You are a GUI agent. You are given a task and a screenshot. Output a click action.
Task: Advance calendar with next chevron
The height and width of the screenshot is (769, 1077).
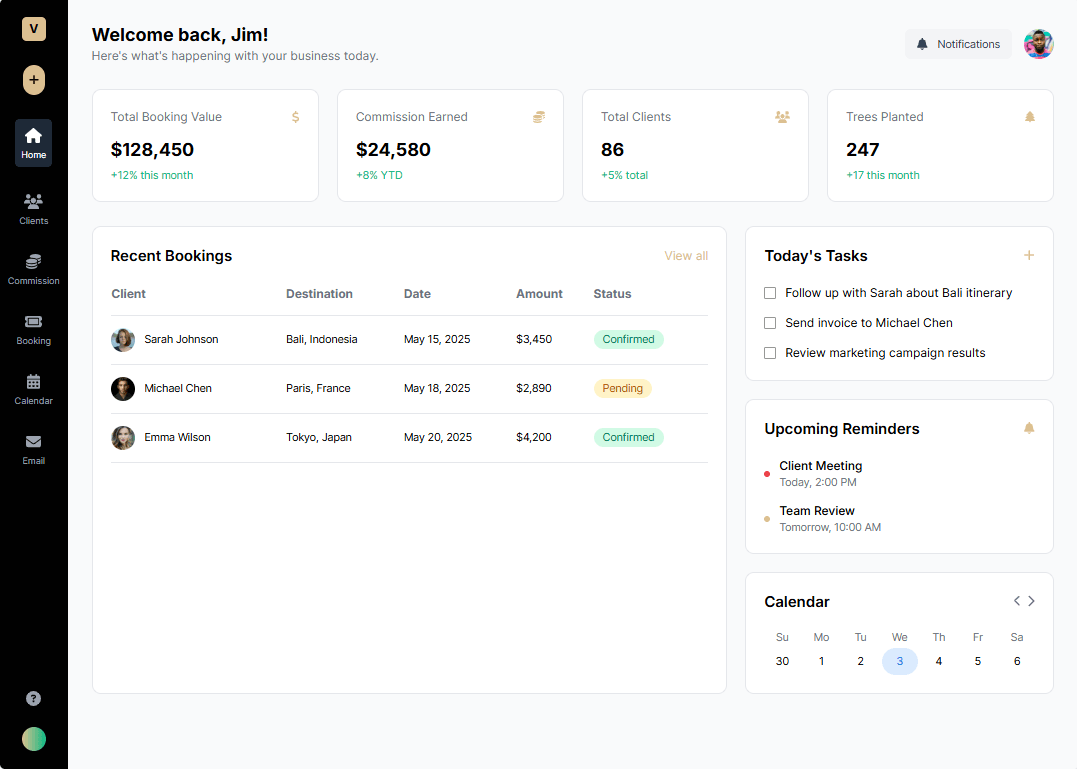pos(1032,601)
